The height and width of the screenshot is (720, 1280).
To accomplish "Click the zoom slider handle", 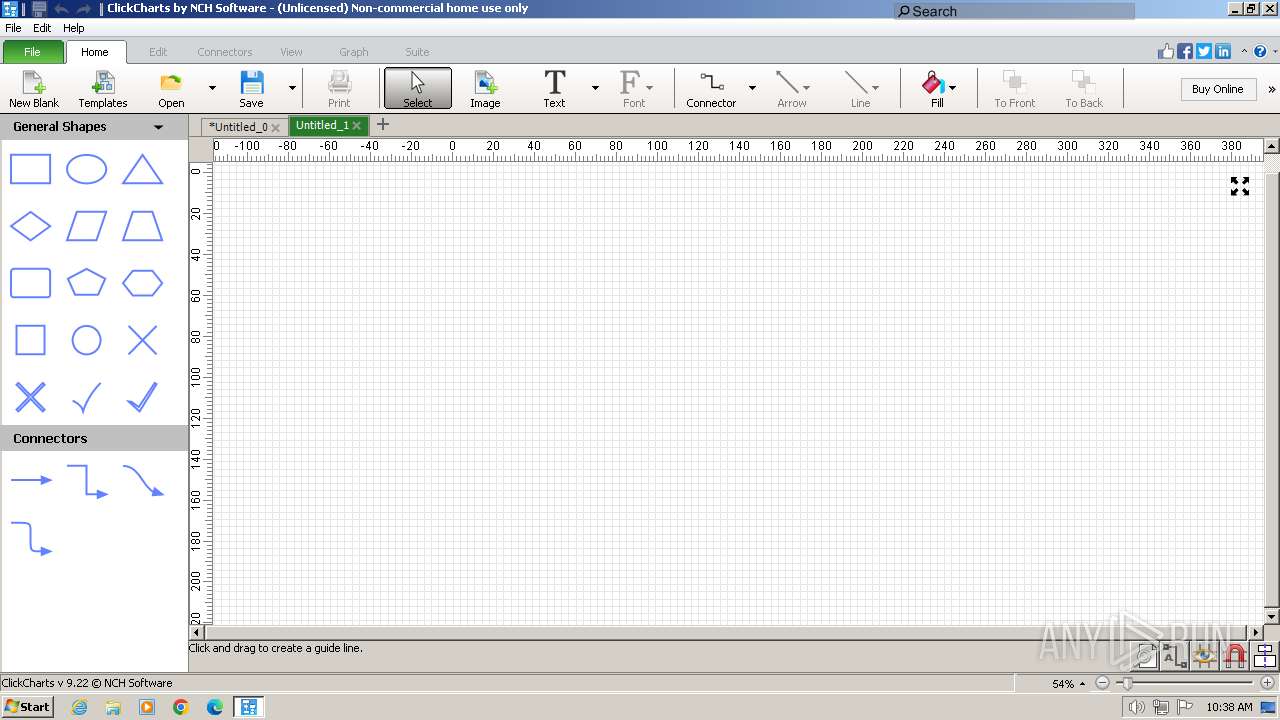I will (1127, 683).
